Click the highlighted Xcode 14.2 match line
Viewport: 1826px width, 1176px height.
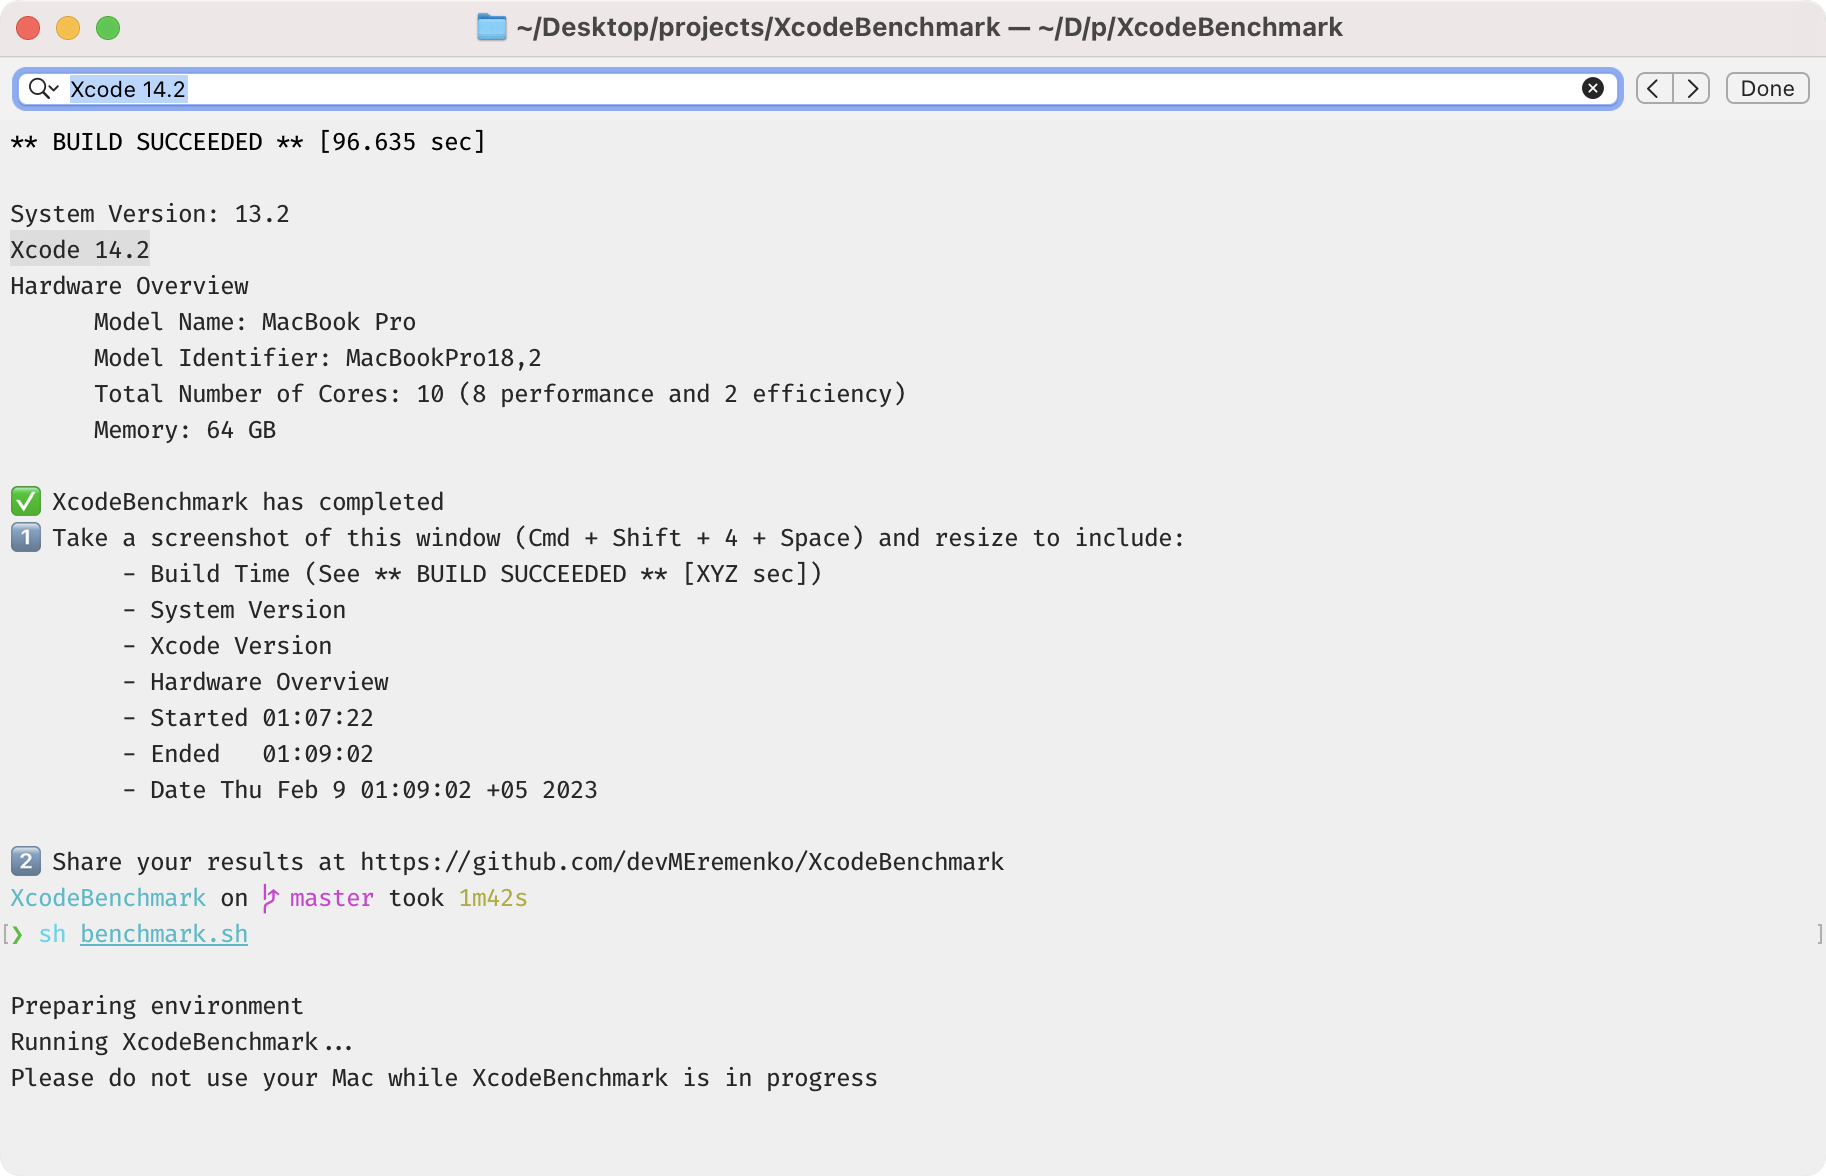(x=80, y=250)
